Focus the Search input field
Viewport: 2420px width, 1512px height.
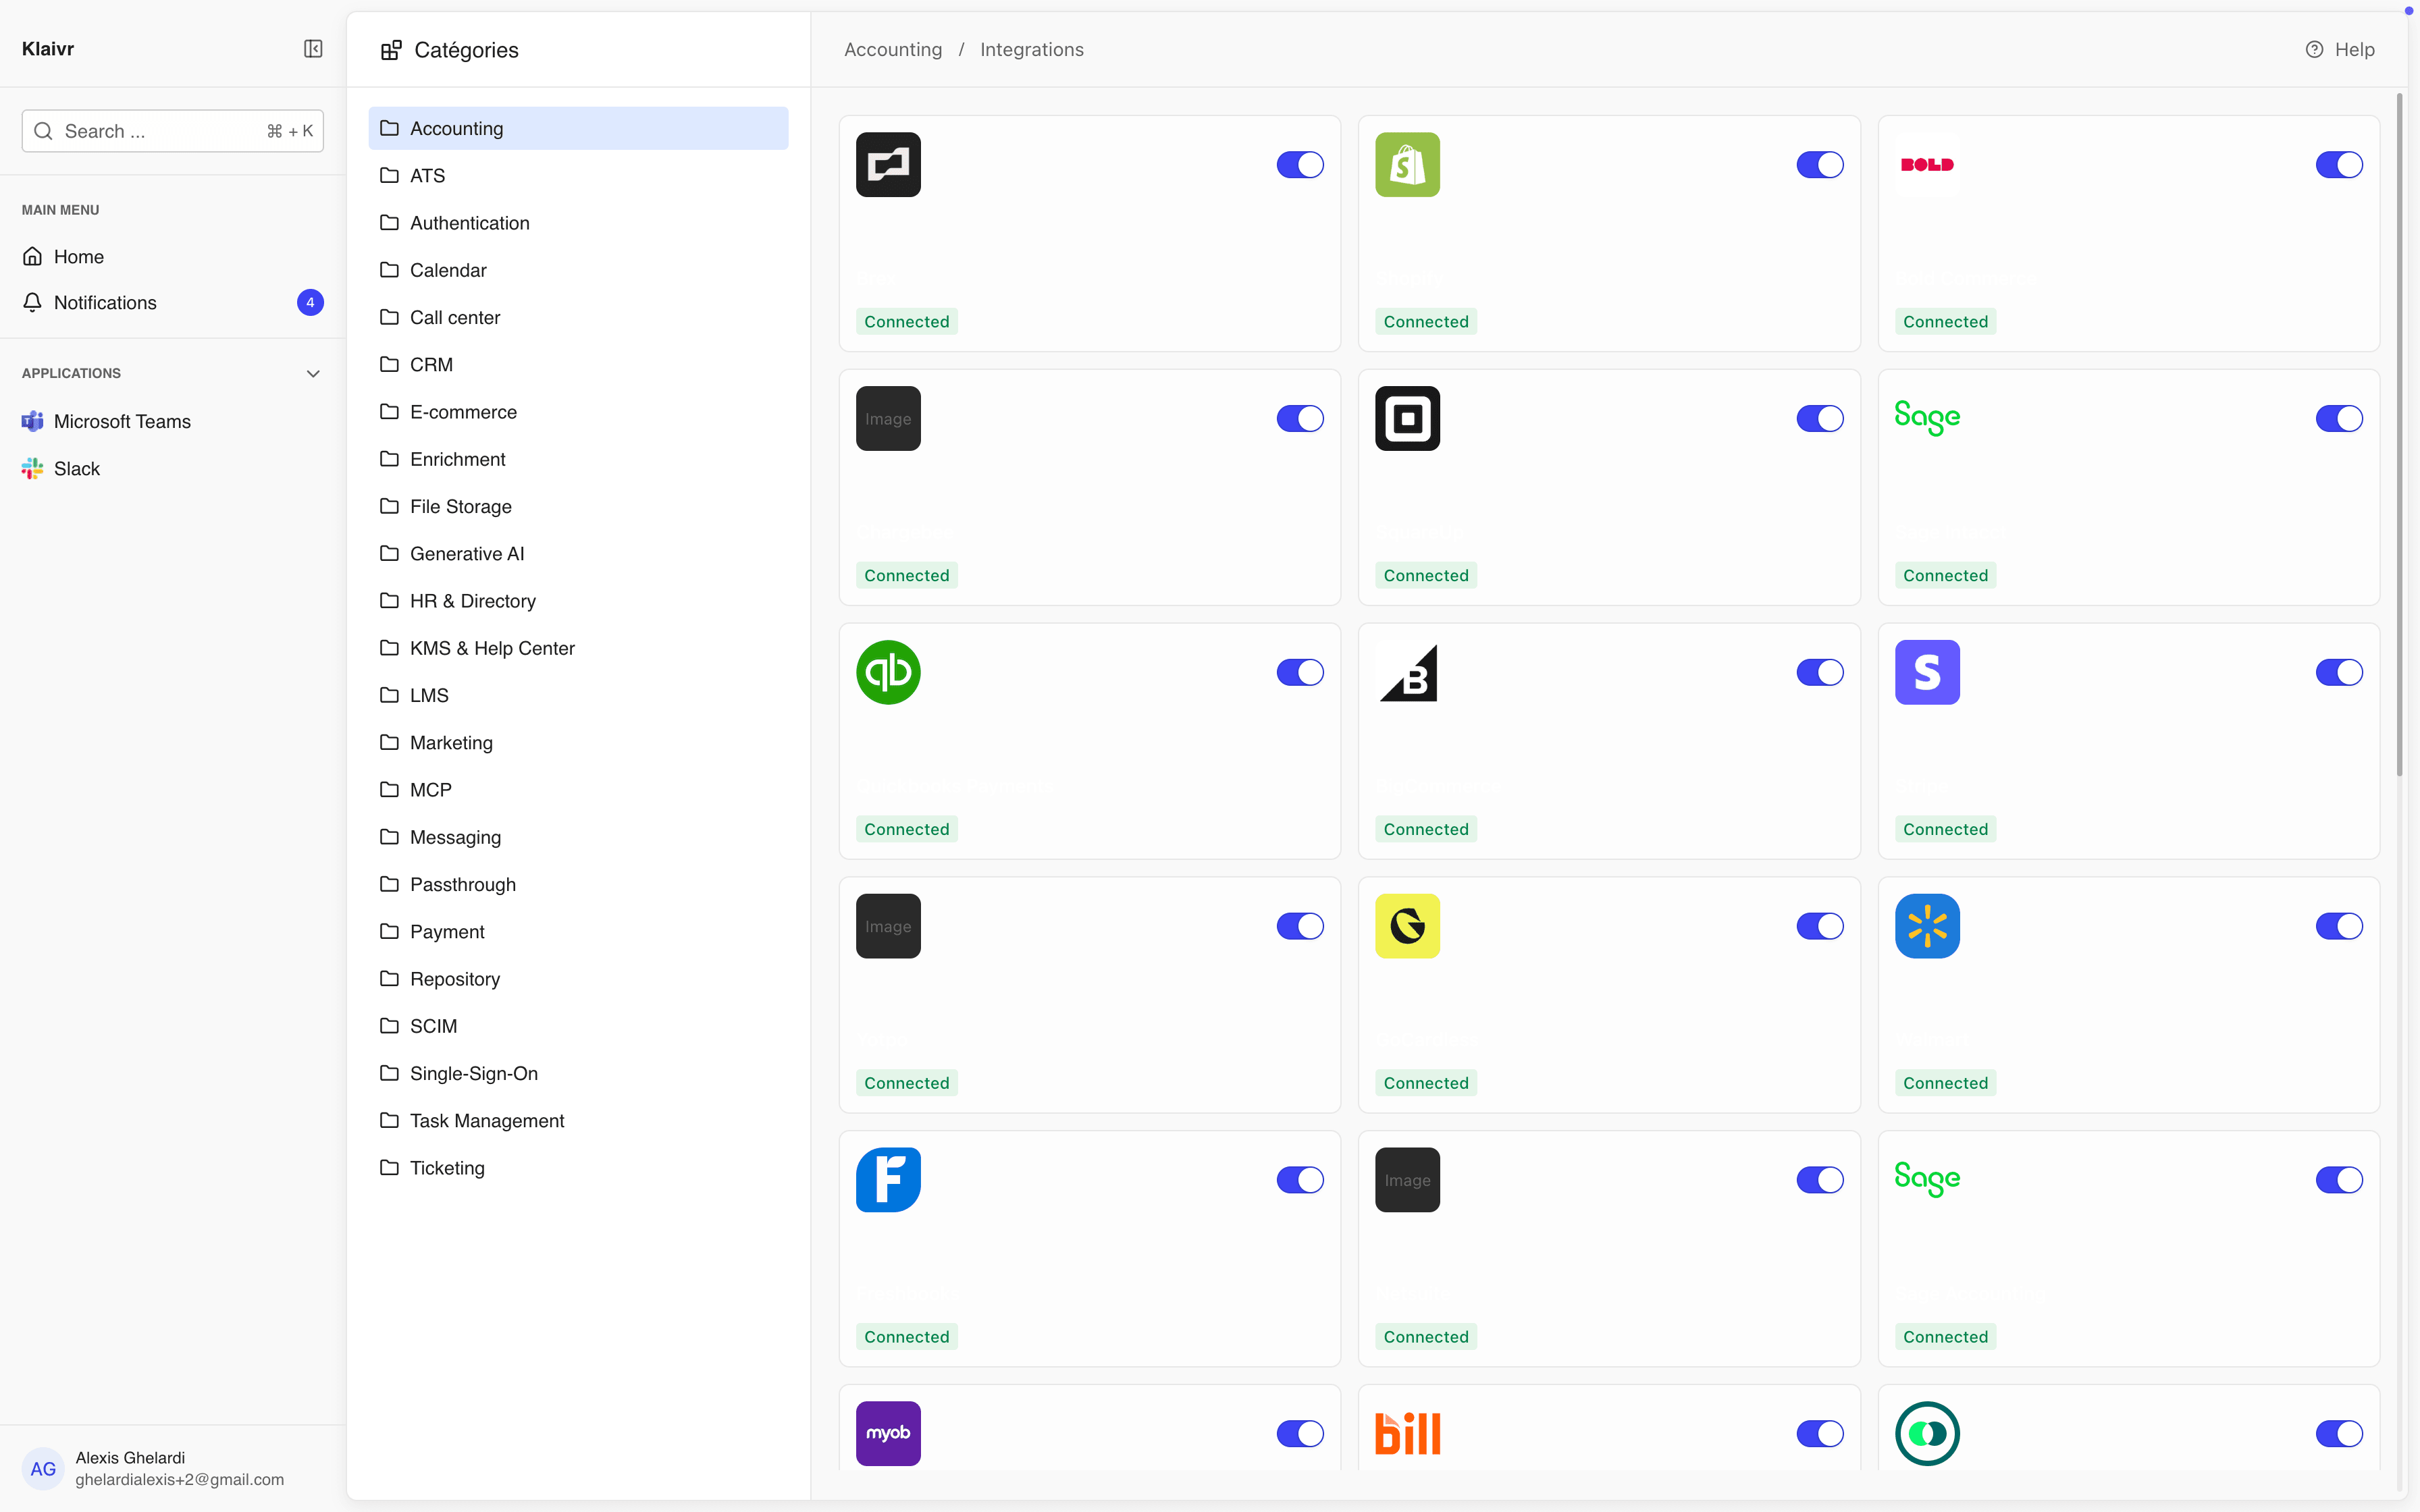click(173, 131)
